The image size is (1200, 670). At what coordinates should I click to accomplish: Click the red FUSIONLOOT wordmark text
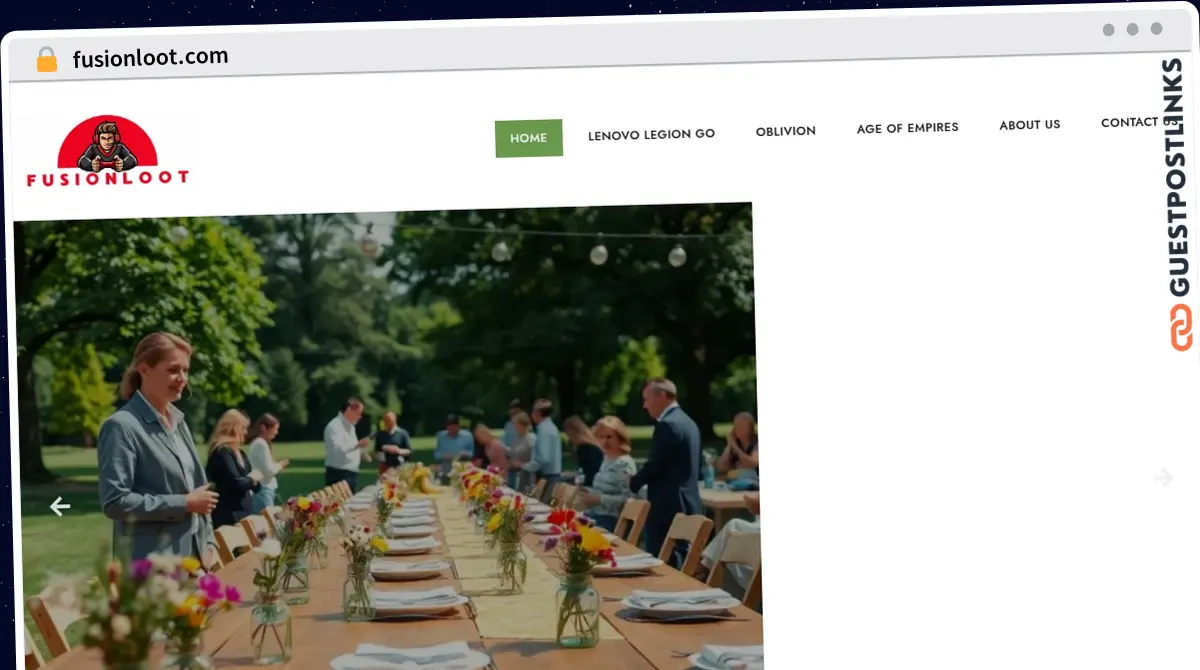point(107,178)
